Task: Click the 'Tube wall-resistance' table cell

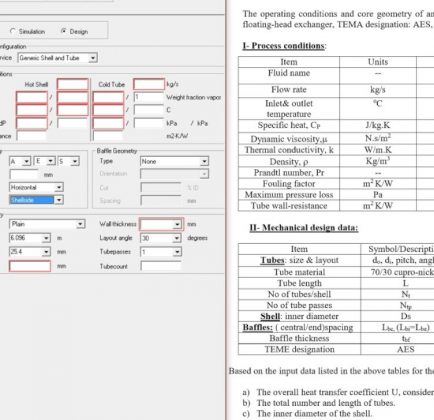Action: pyautogui.click(x=289, y=206)
